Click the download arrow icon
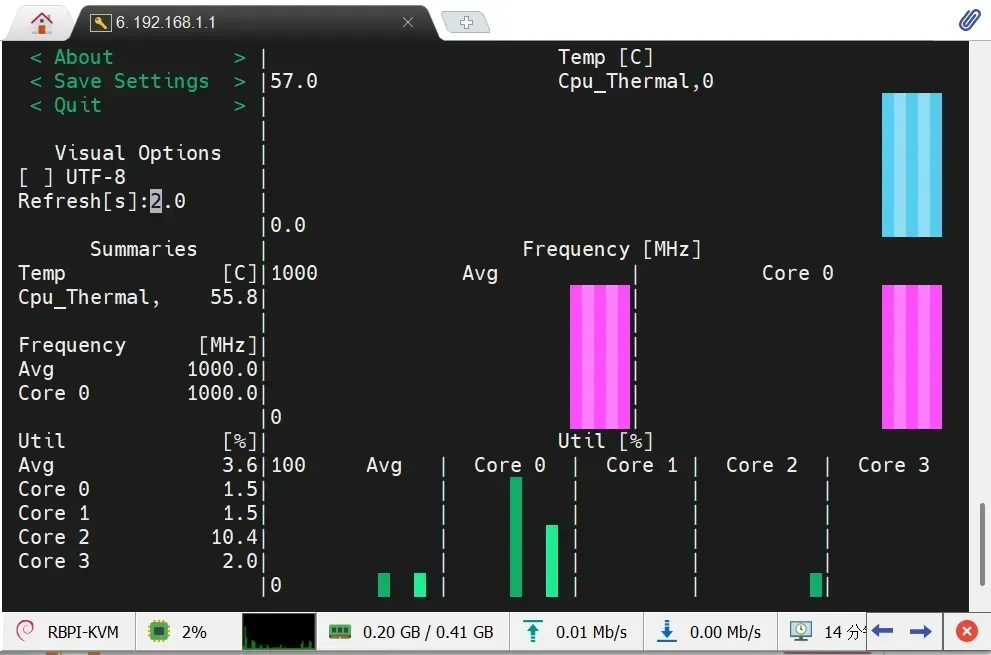The width and height of the screenshot is (991, 655). (667, 631)
